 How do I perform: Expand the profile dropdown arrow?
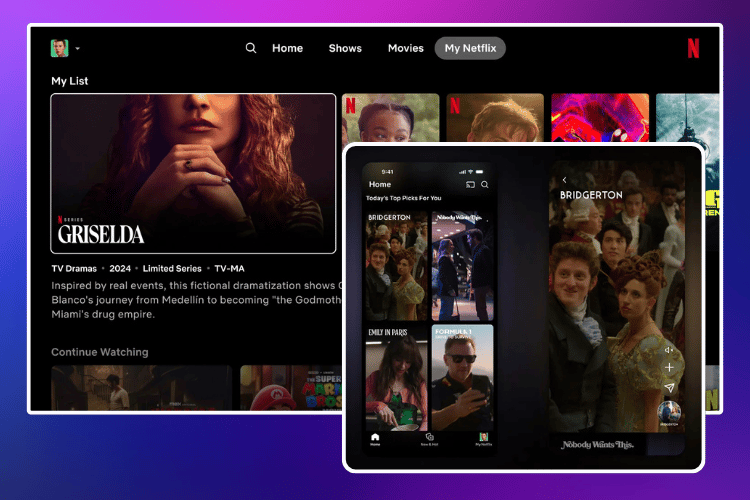tap(77, 48)
